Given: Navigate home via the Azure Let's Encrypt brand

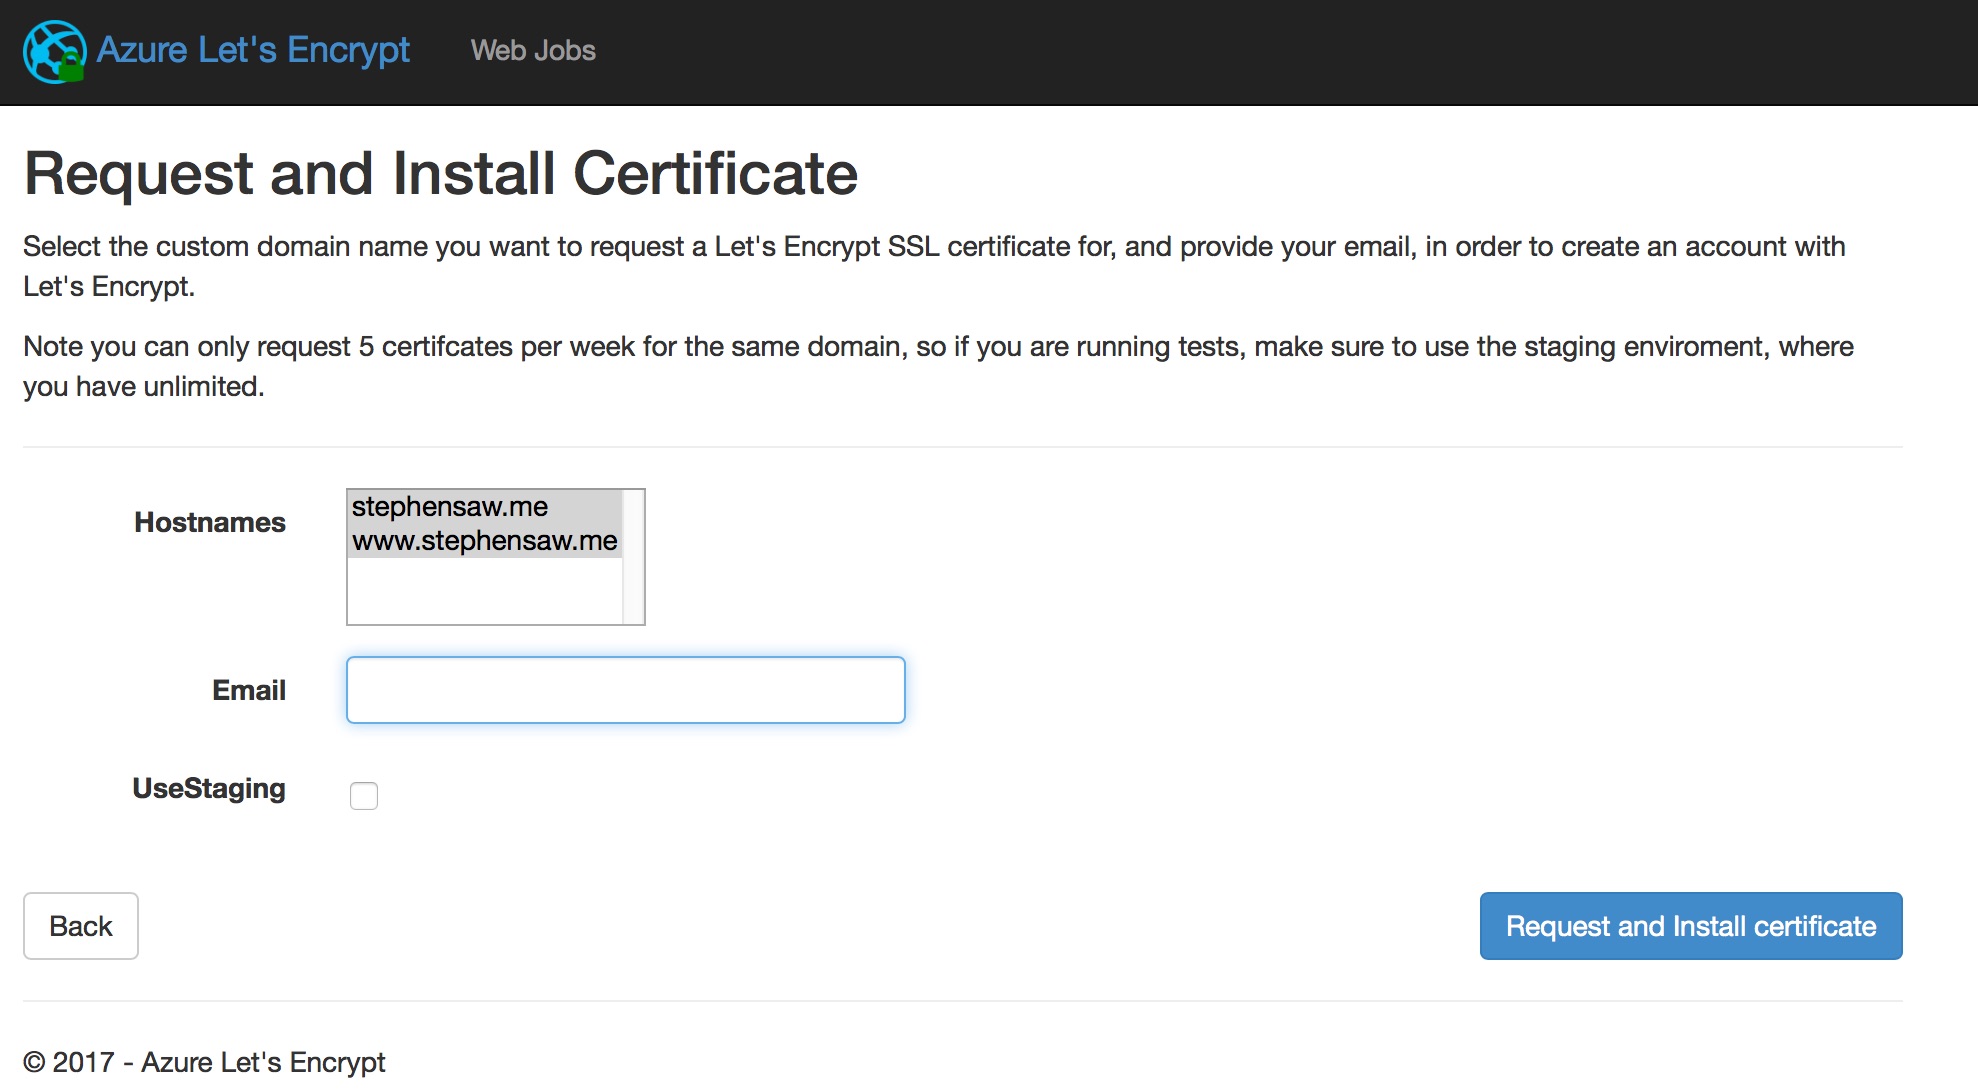Looking at the screenshot, I should coord(250,50).
